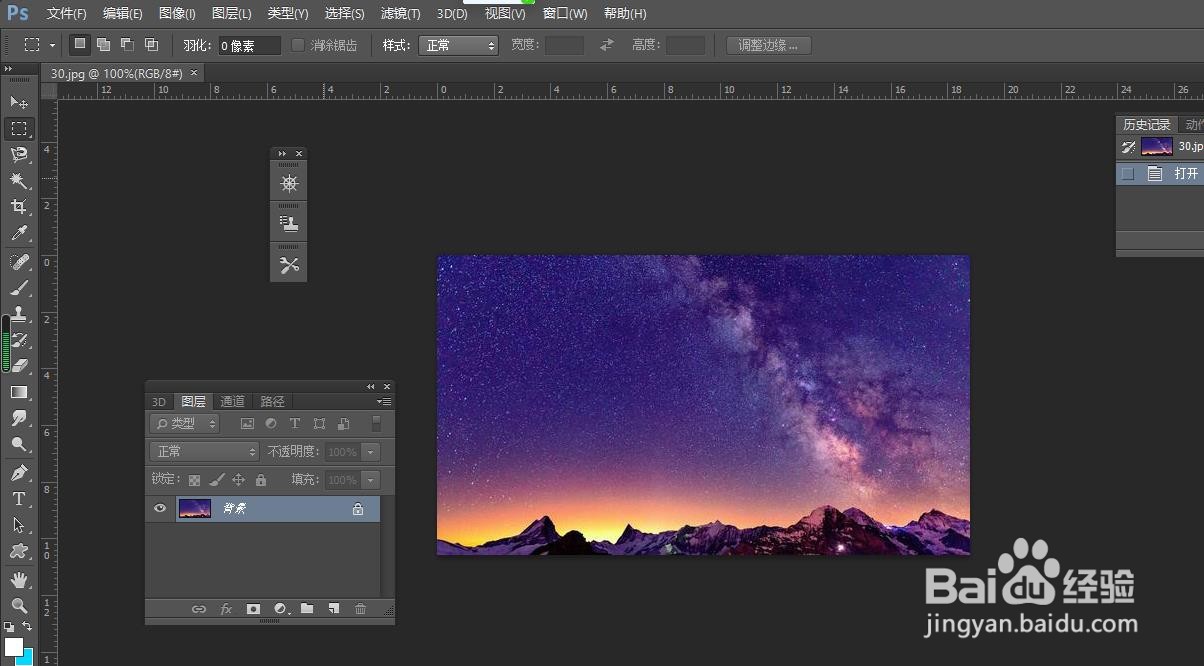Select the Dodge tool
The width and height of the screenshot is (1204, 666).
coord(19,444)
